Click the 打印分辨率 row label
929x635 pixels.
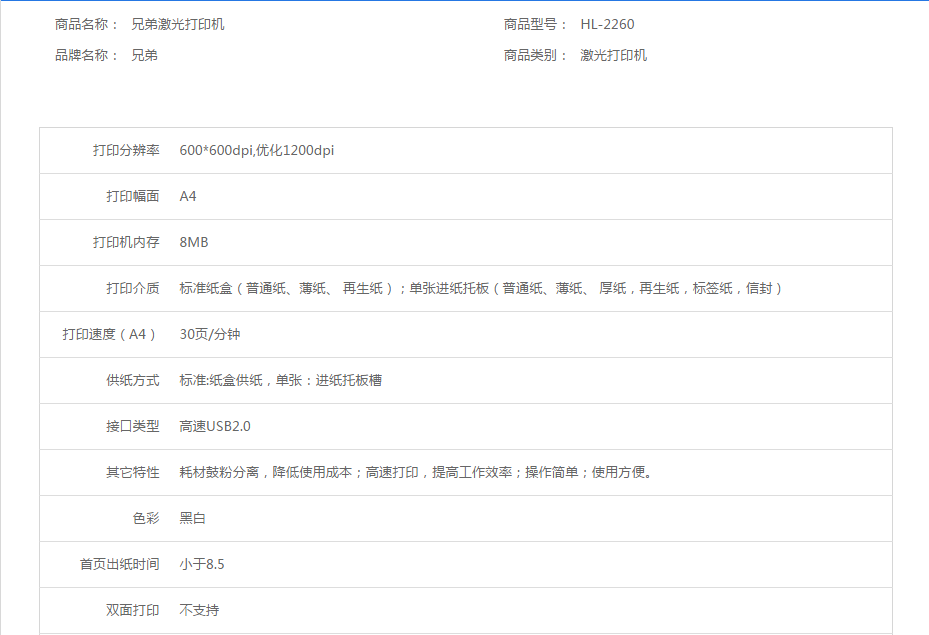click(126, 150)
